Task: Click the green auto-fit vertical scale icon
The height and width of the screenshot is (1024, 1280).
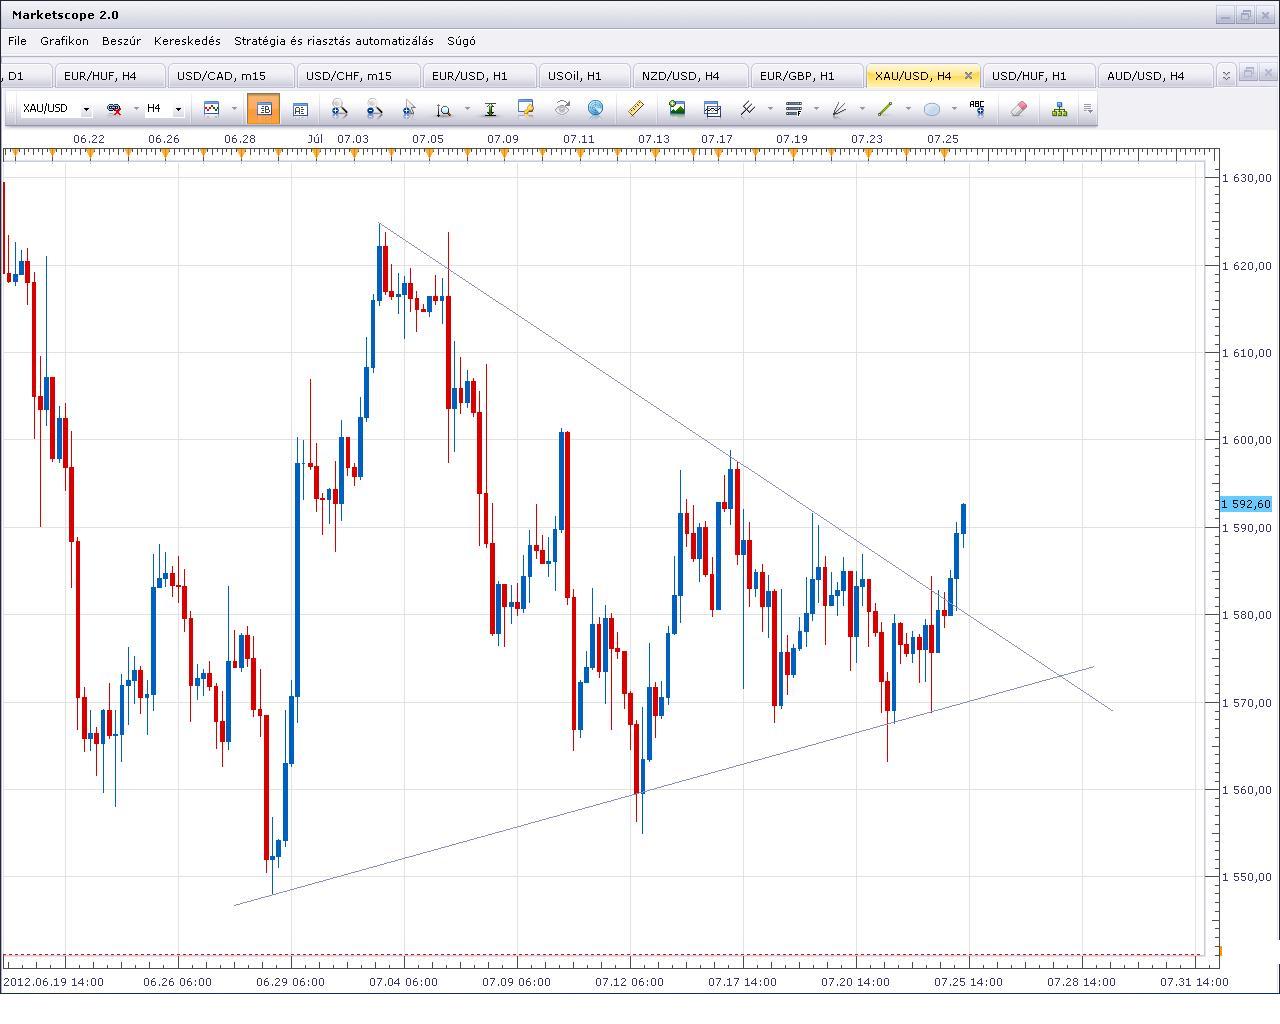Action: click(490, 109)
